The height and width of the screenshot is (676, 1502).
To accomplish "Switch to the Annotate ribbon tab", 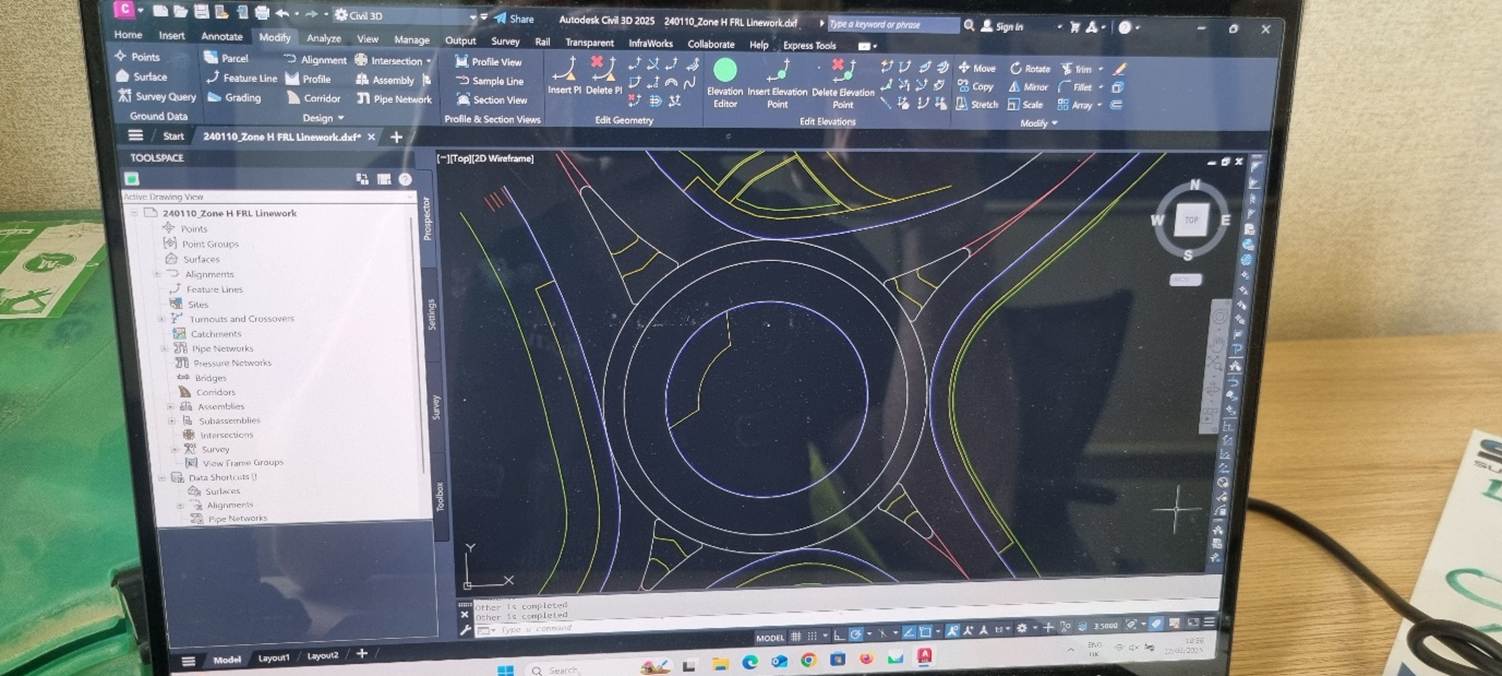I will point(221,37).
